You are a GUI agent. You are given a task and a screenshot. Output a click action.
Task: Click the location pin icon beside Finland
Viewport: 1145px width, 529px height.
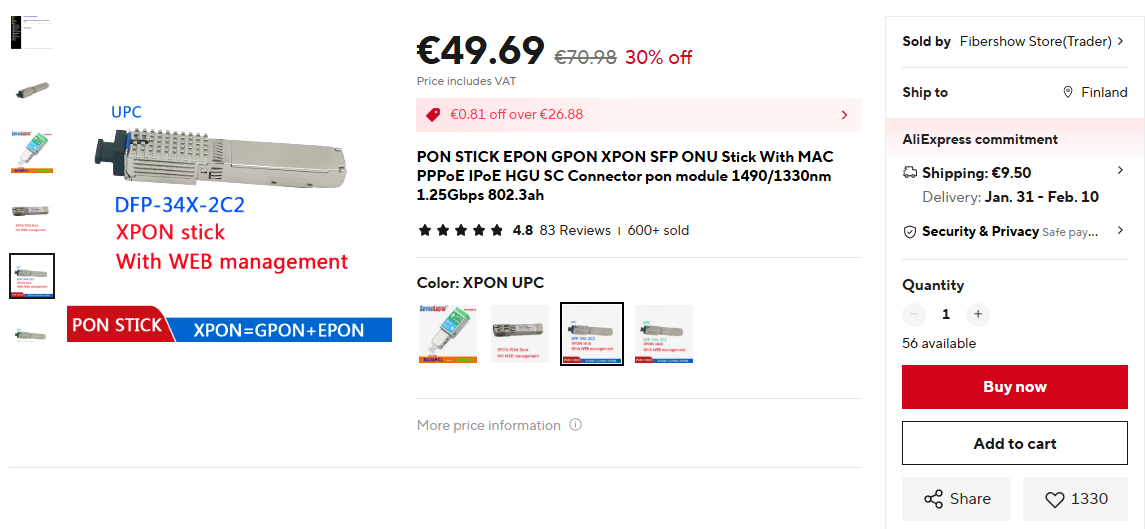pyautogui.click(x=1068, y=92)
